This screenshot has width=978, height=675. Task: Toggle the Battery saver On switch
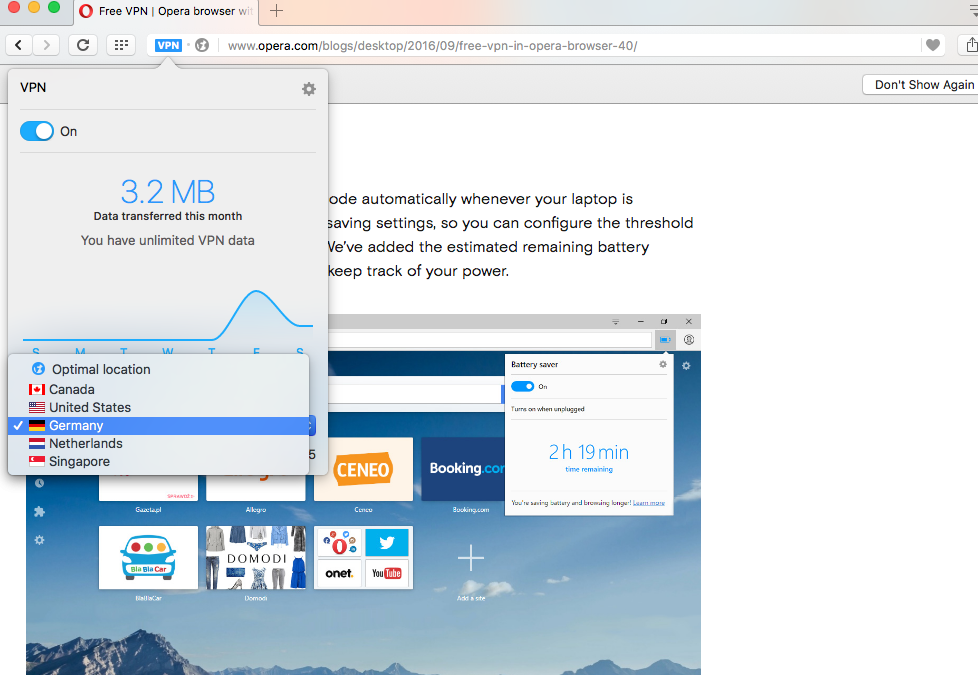pyautogui.click(x=523, y=386)
